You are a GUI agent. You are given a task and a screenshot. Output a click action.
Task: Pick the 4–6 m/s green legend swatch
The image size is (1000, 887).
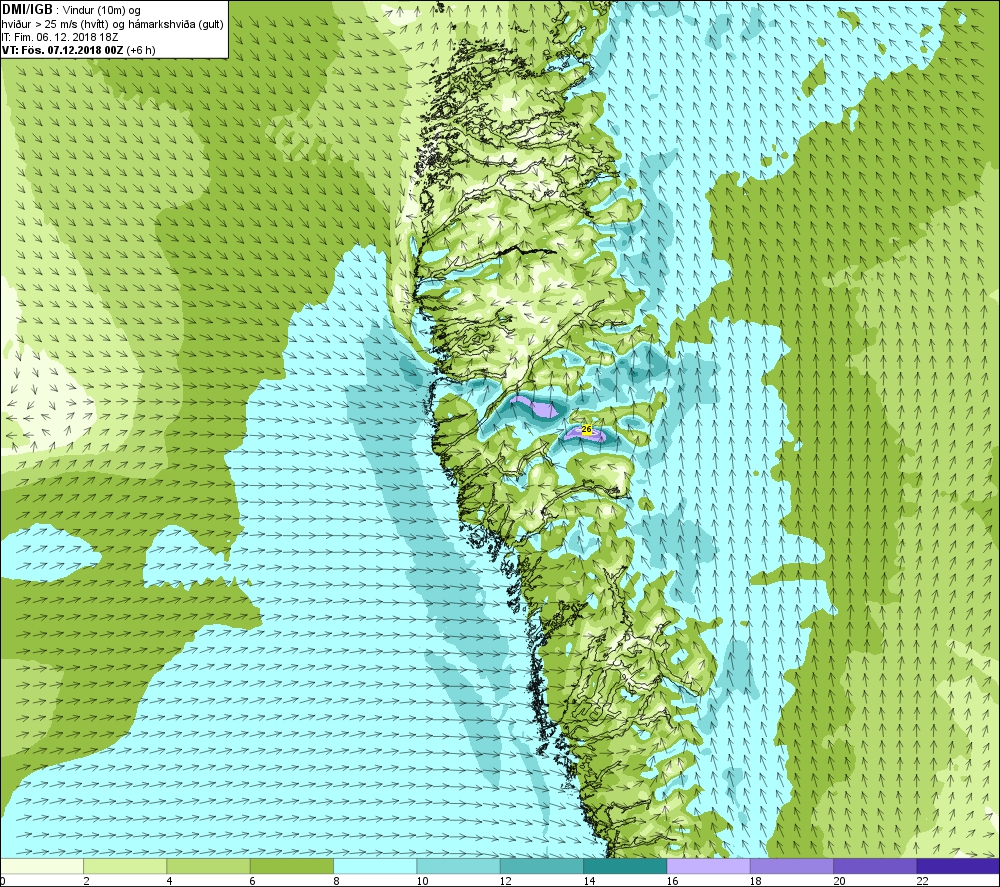click(x=209, y=866)
